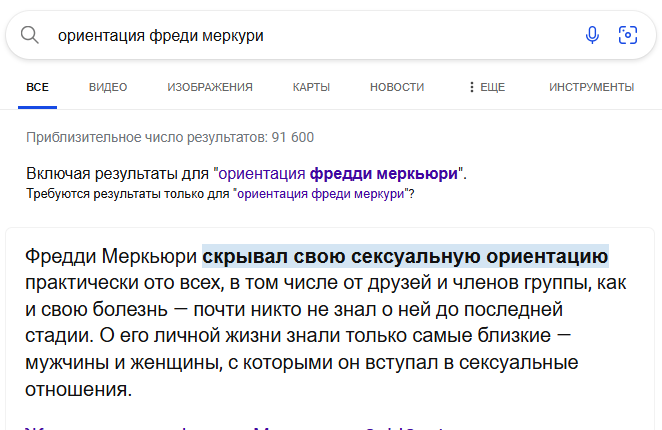Click the magnifying glass search icon

[x=30, y=36]
